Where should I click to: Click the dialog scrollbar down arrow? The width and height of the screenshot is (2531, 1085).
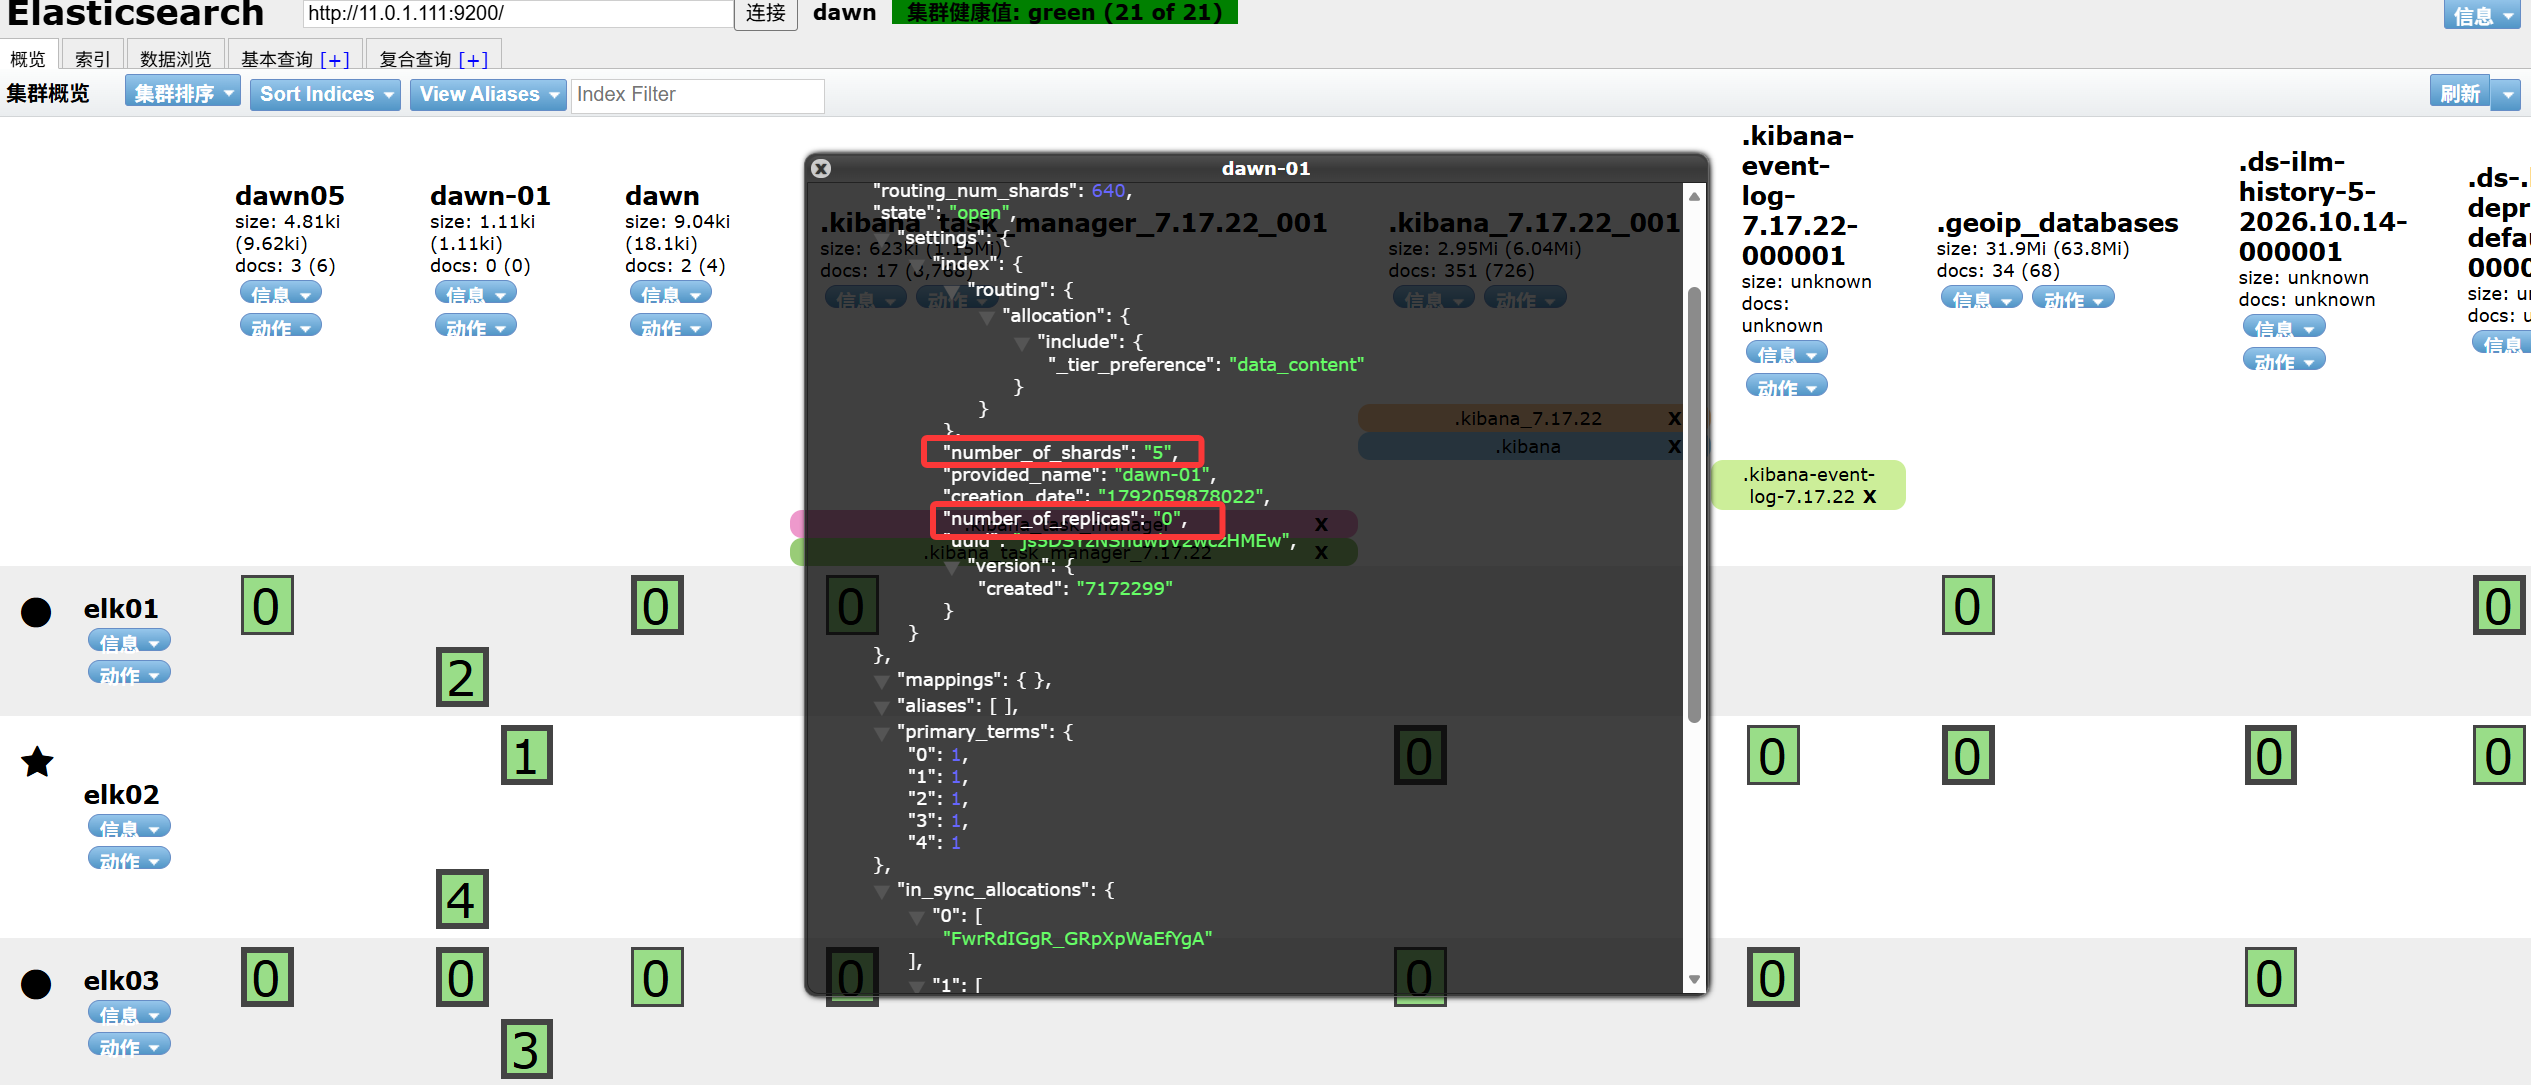1694,980
